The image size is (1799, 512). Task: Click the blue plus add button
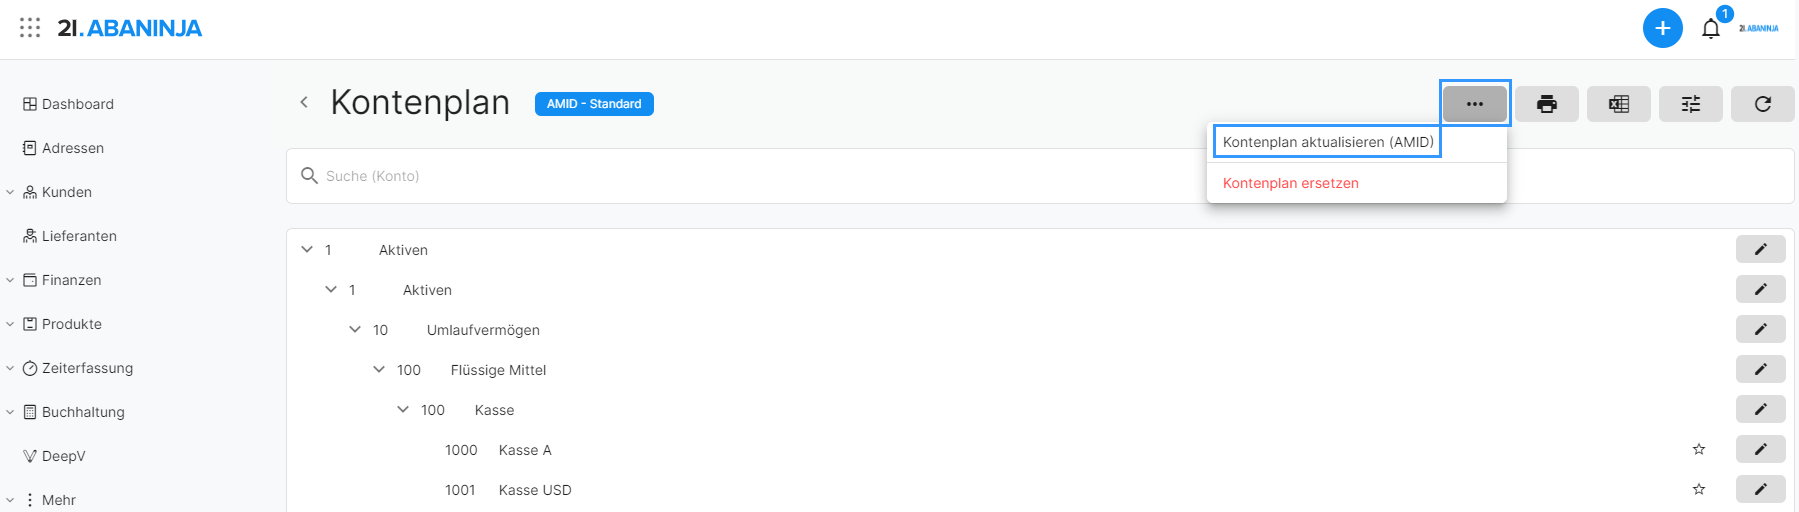(1662, 28)
